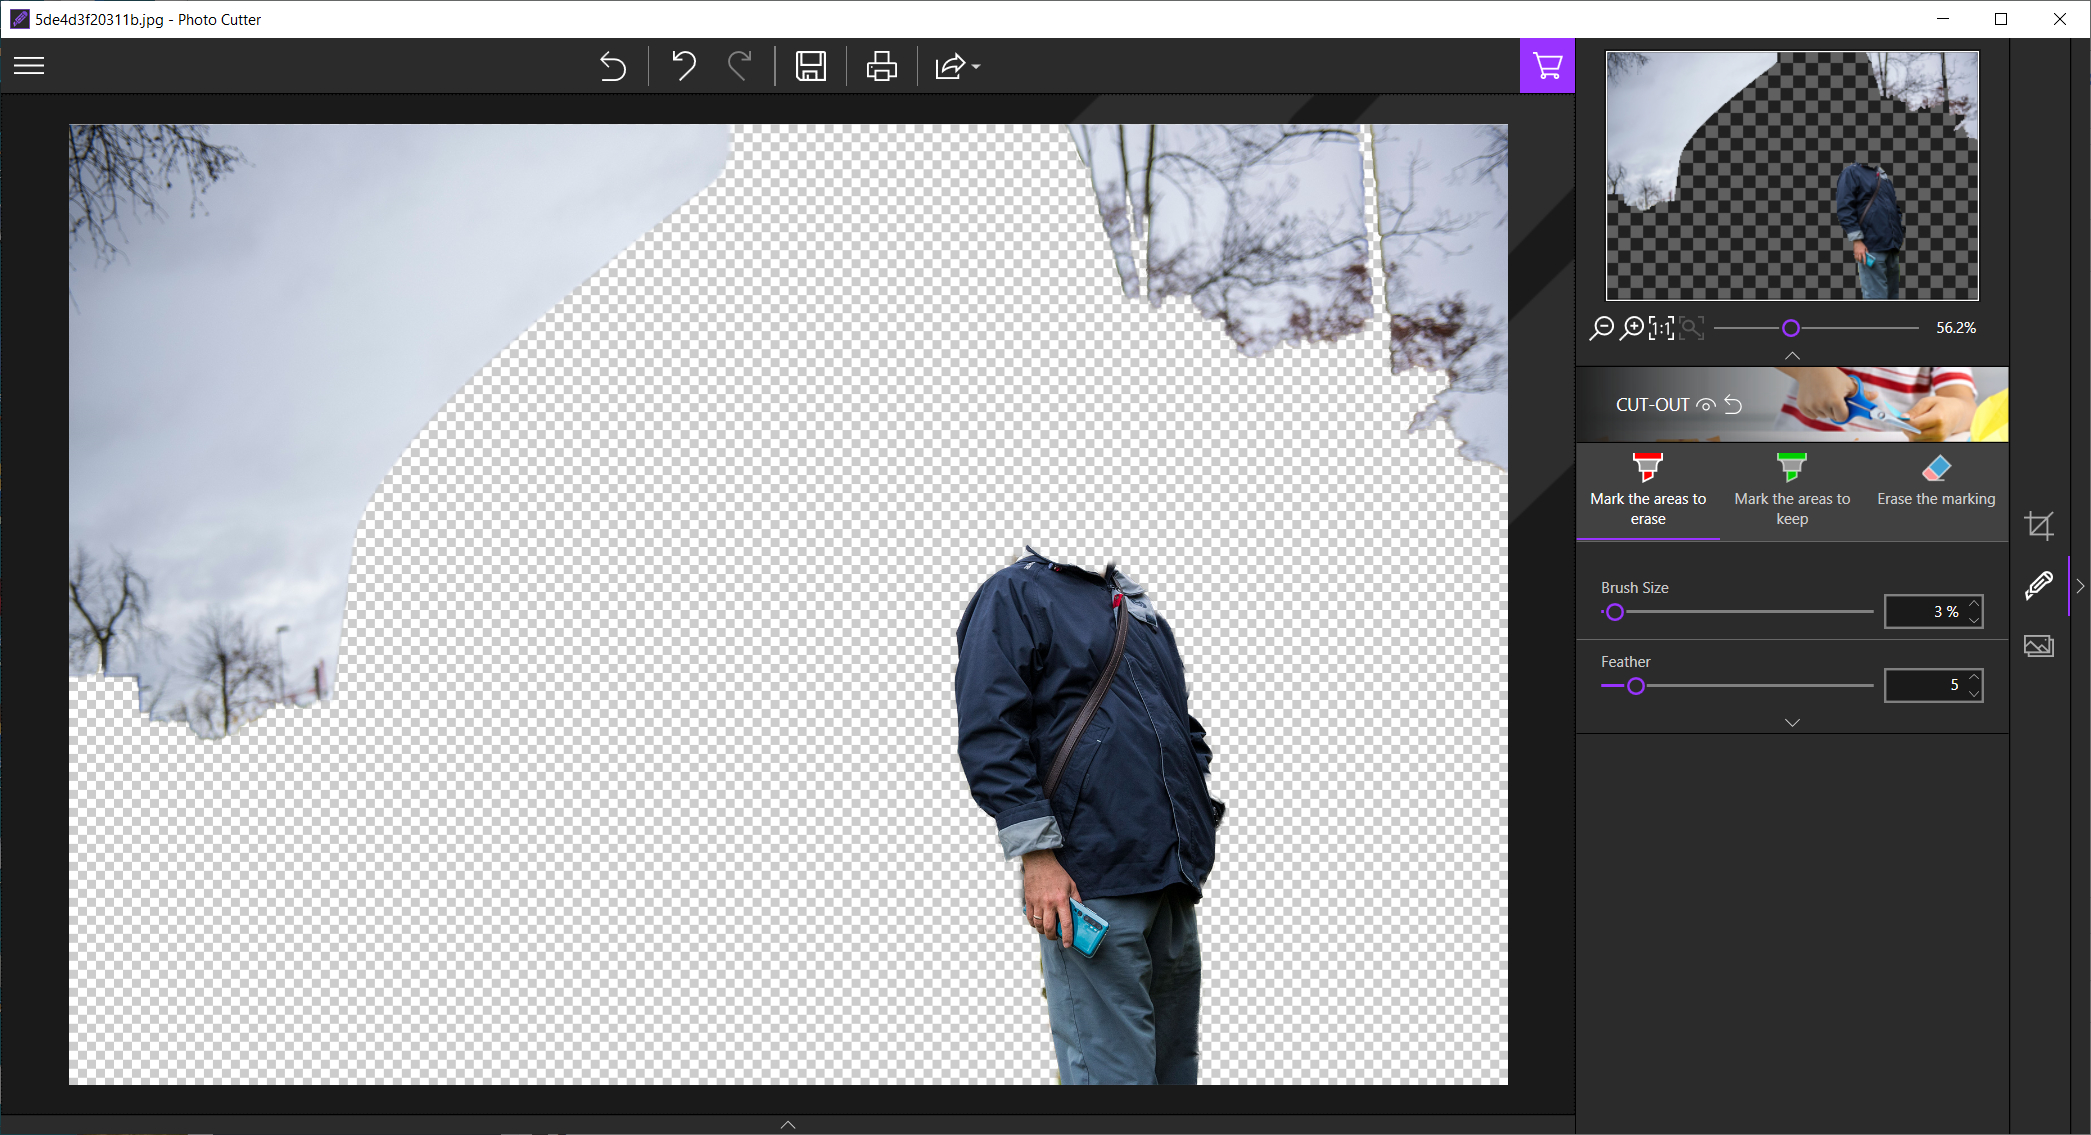This screenshot has height=1135, width=2091.
Task: Click the save floppy disk icon
Action: click(x=810, y=67)
